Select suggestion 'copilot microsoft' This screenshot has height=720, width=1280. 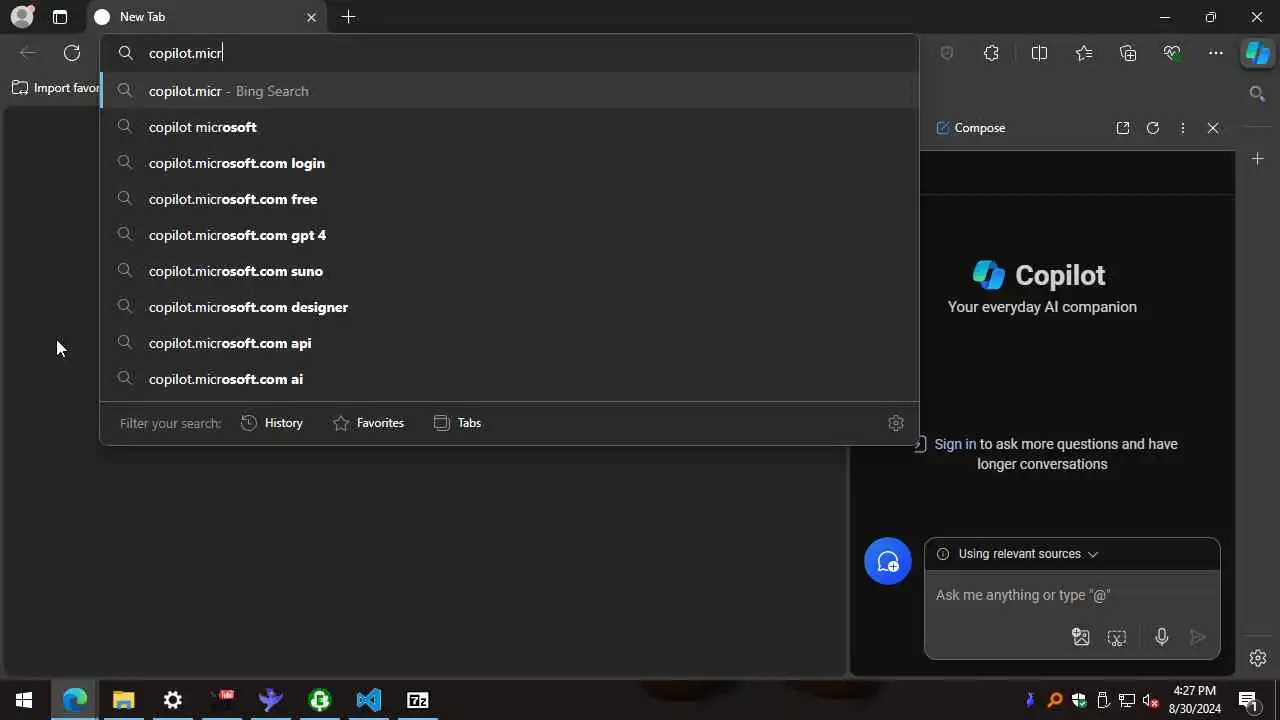(x=509, y=127)
